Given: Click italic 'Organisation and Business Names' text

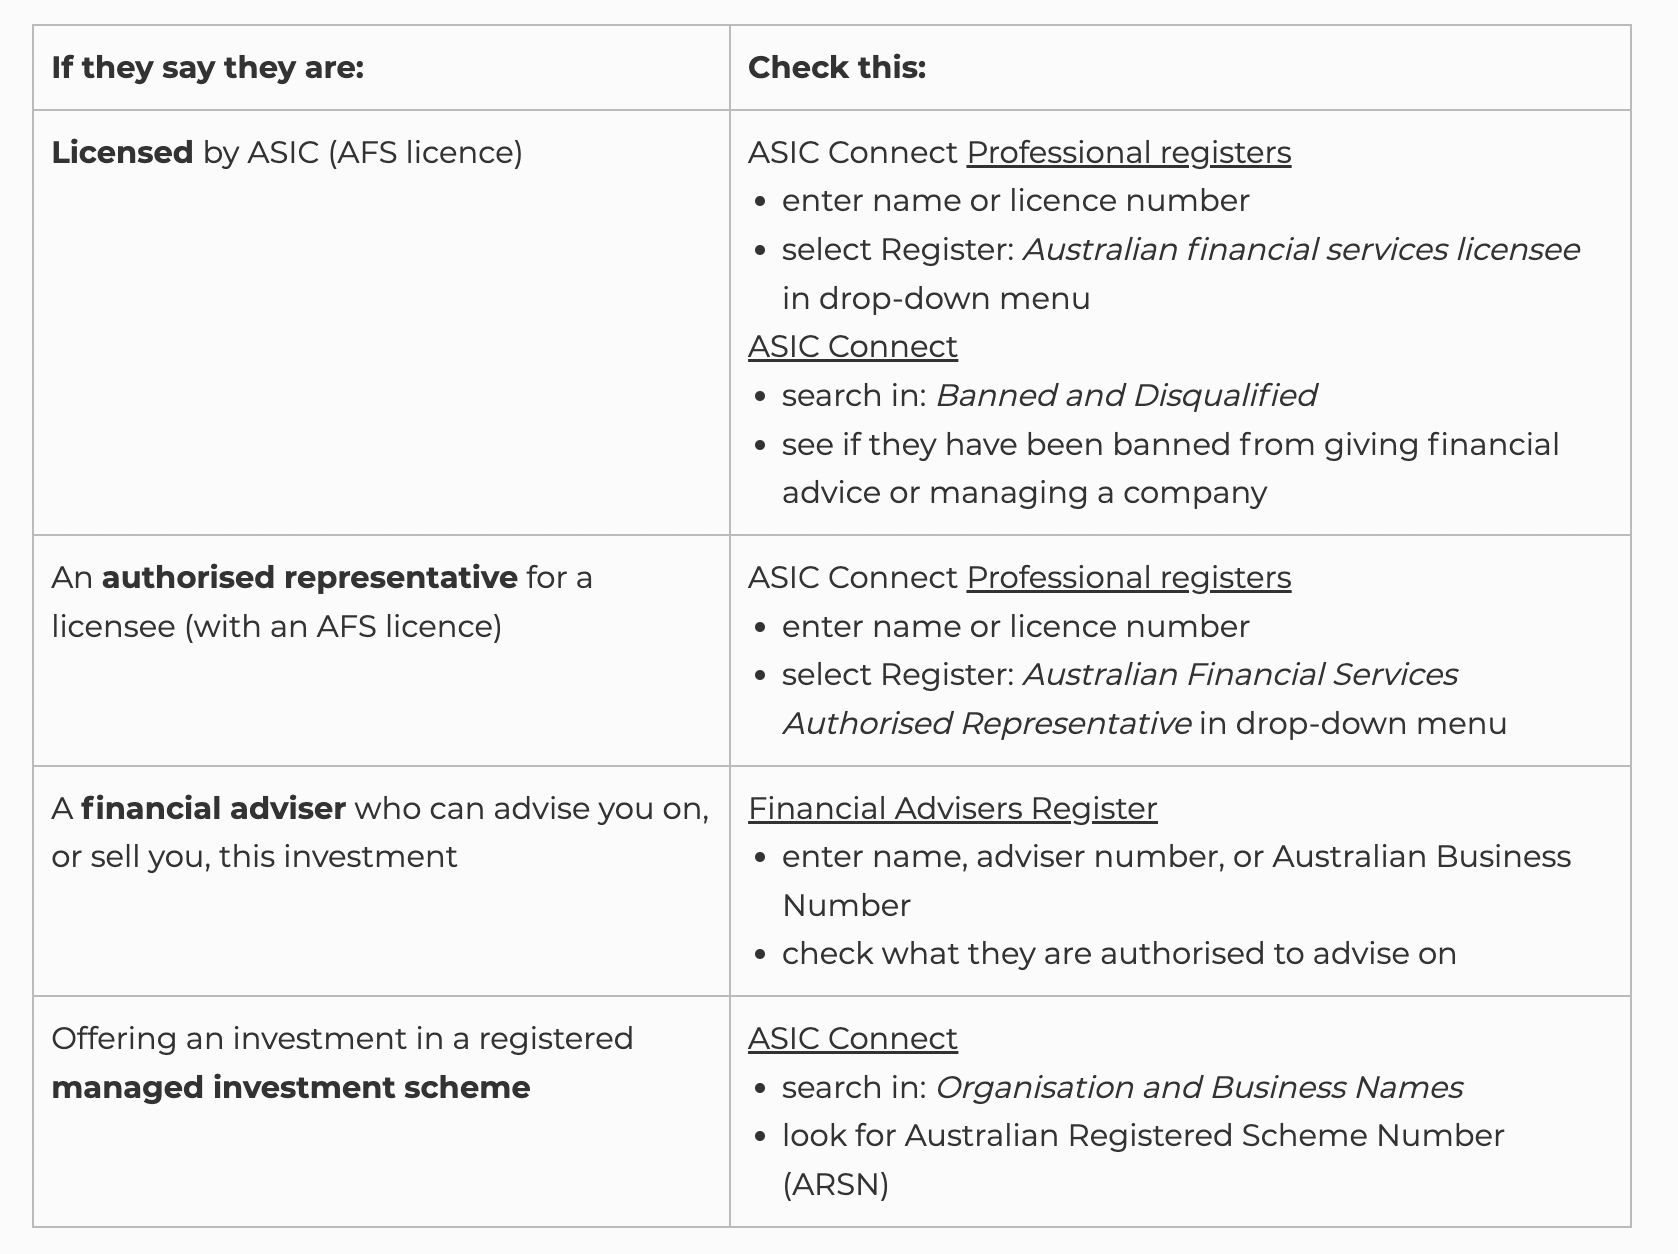Looking at the screenshot, I should [x=1198, y=1088].
